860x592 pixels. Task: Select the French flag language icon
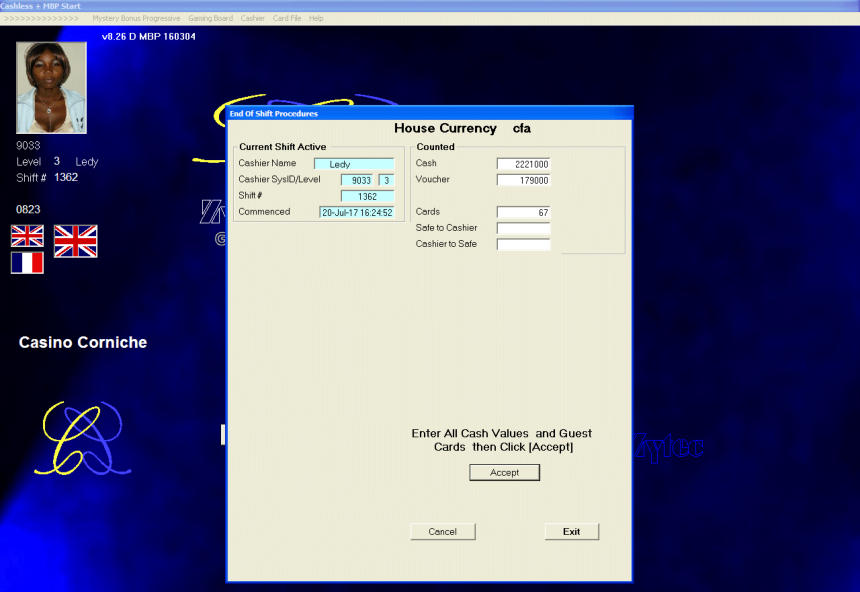(x=27, y=263)
